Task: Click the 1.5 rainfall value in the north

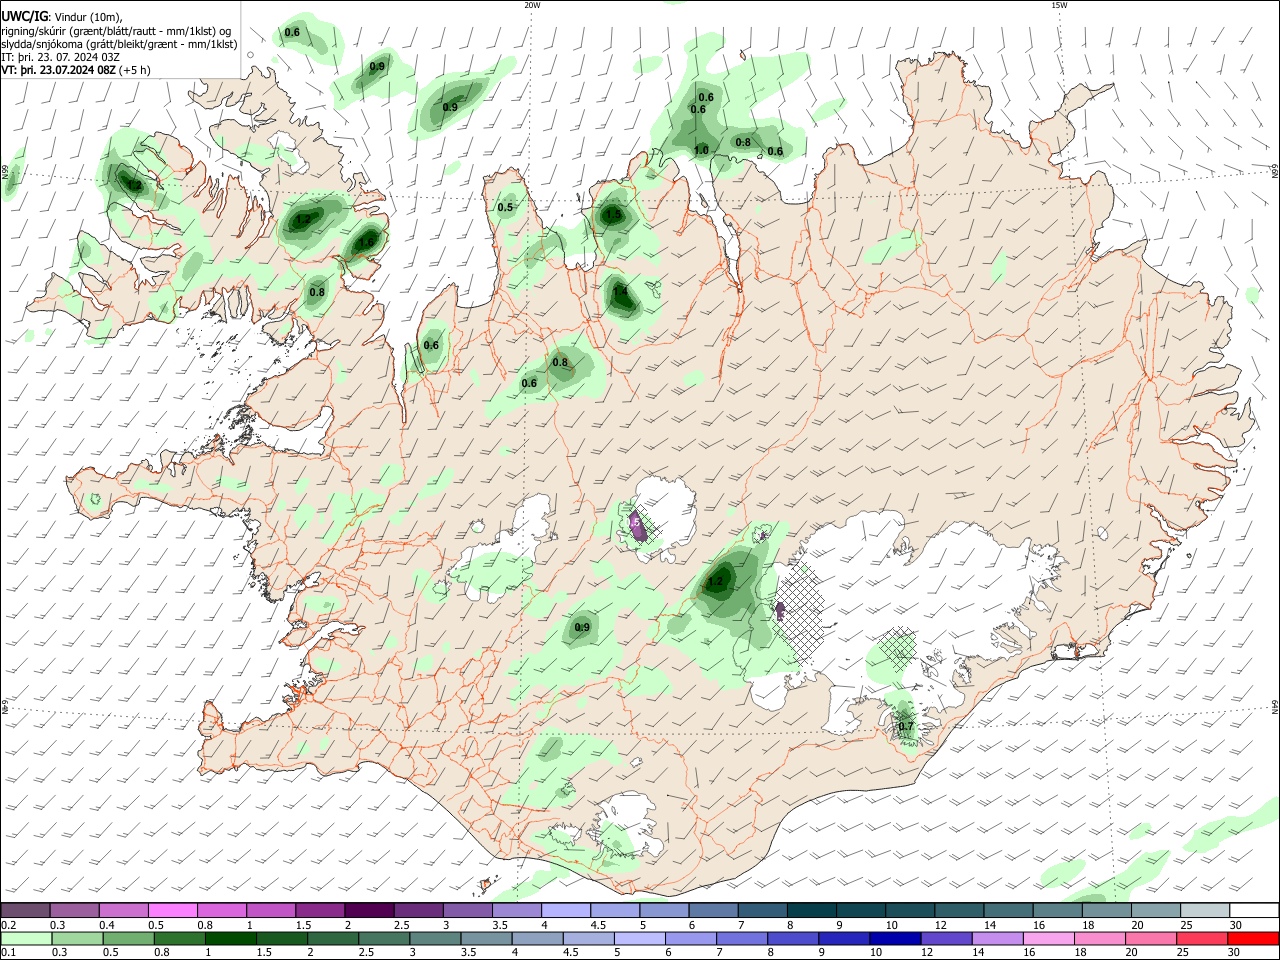Action: [x=613, y=215]
